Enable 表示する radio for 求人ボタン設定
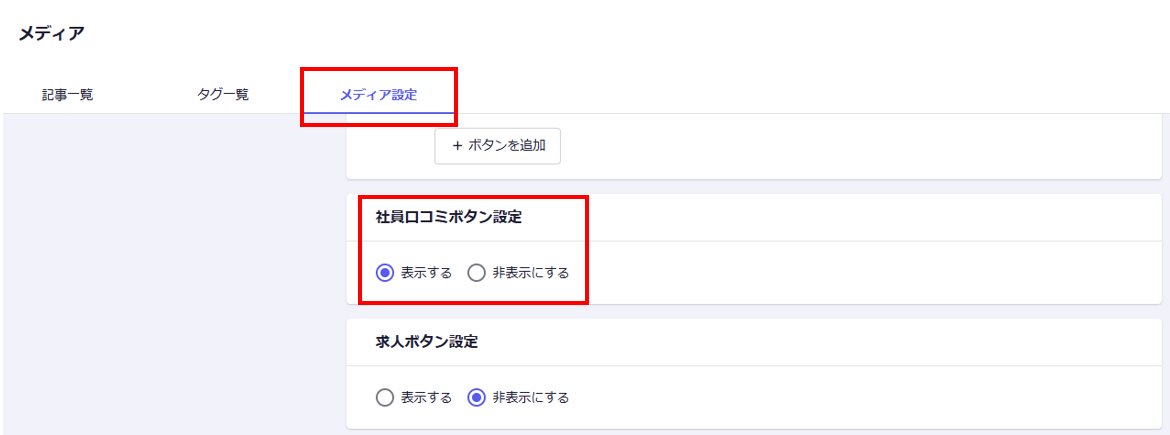Screen dimensions: 1170x435 pyautogui.click(x=385, y=397)
